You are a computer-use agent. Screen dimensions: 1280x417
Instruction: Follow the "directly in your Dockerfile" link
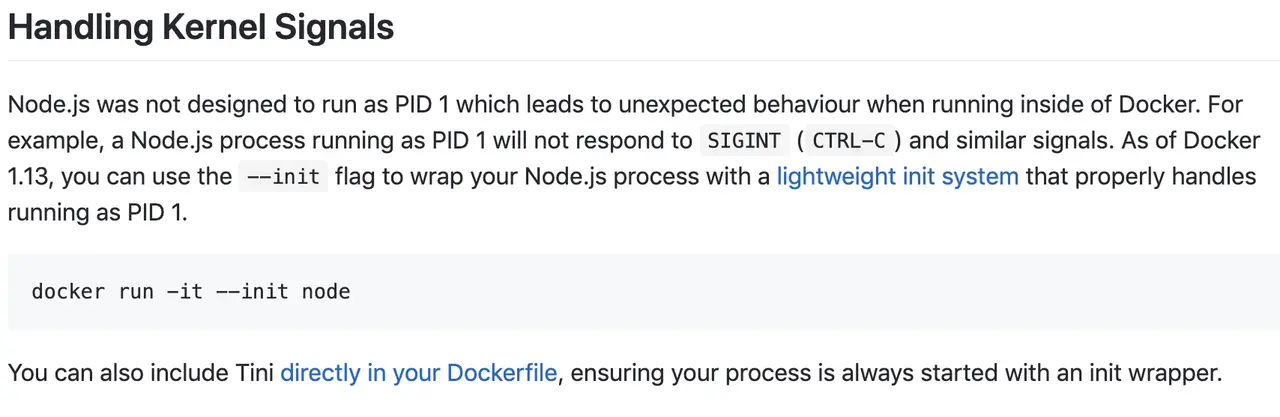(418, 374)
